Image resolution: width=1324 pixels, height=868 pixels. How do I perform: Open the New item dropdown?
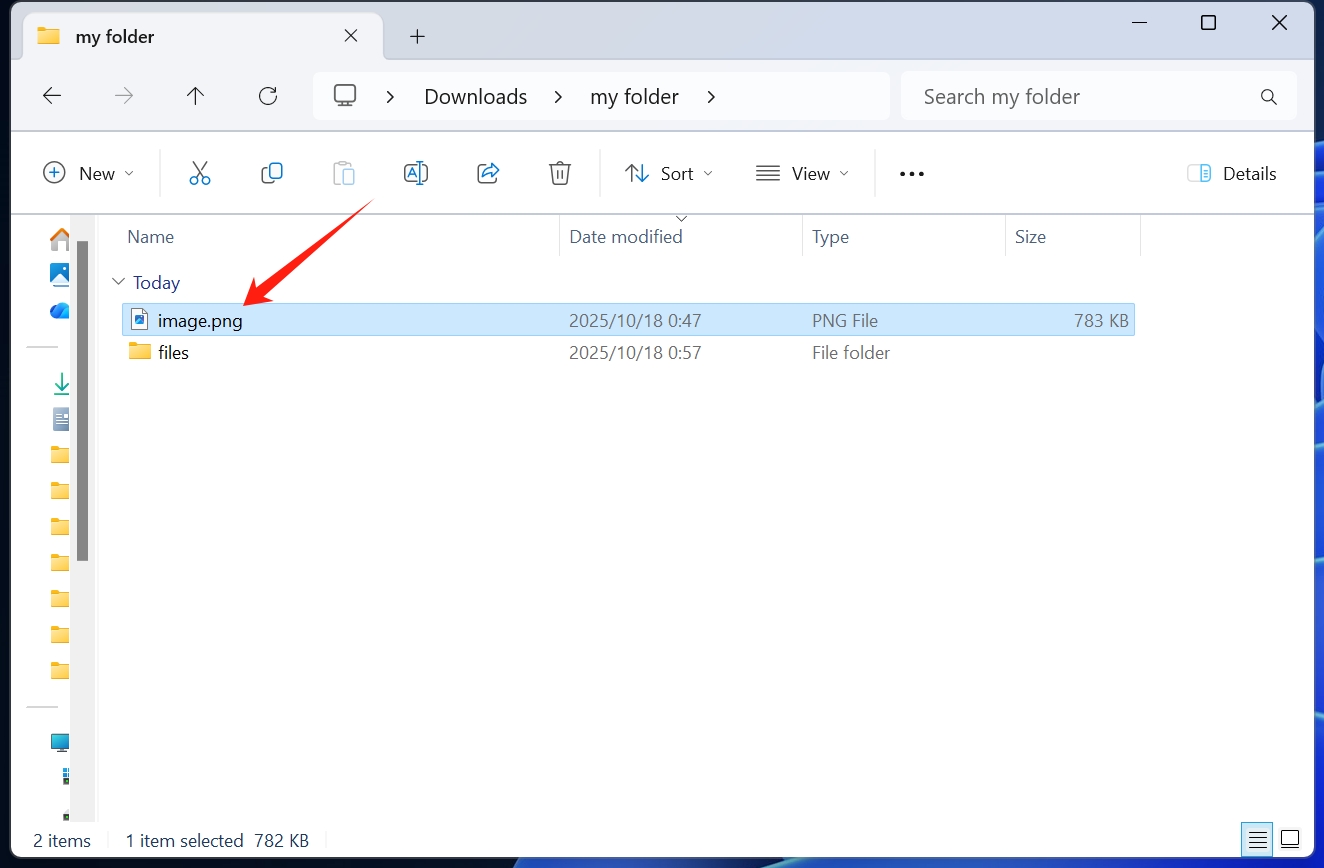tap(88, 173)
